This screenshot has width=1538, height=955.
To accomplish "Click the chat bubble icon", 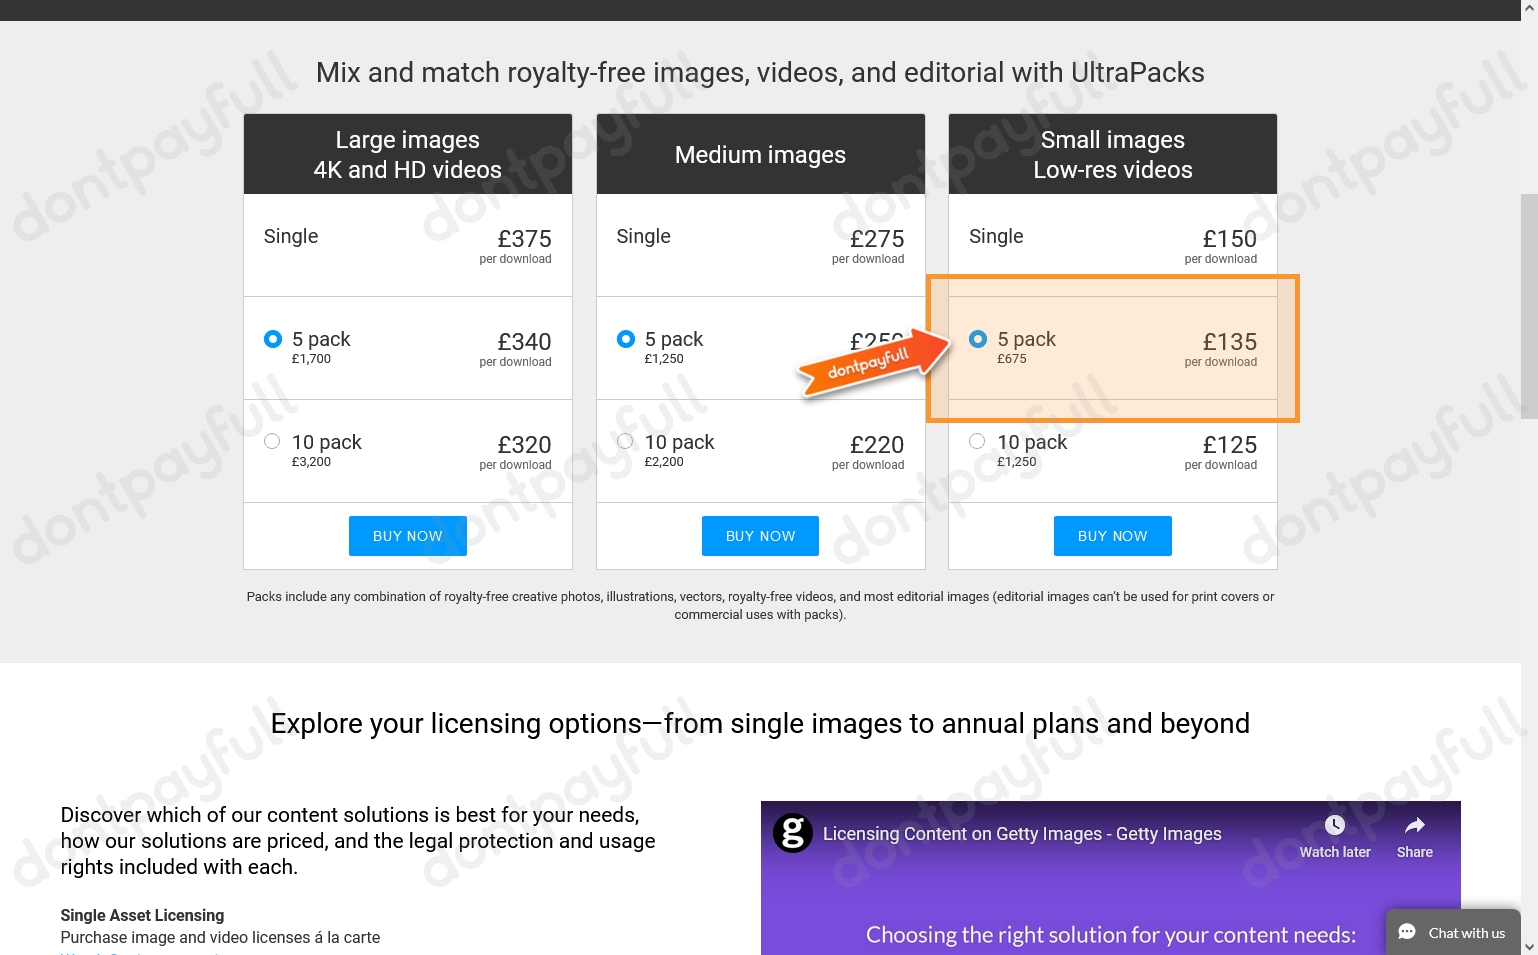I will pos(1407,932).
